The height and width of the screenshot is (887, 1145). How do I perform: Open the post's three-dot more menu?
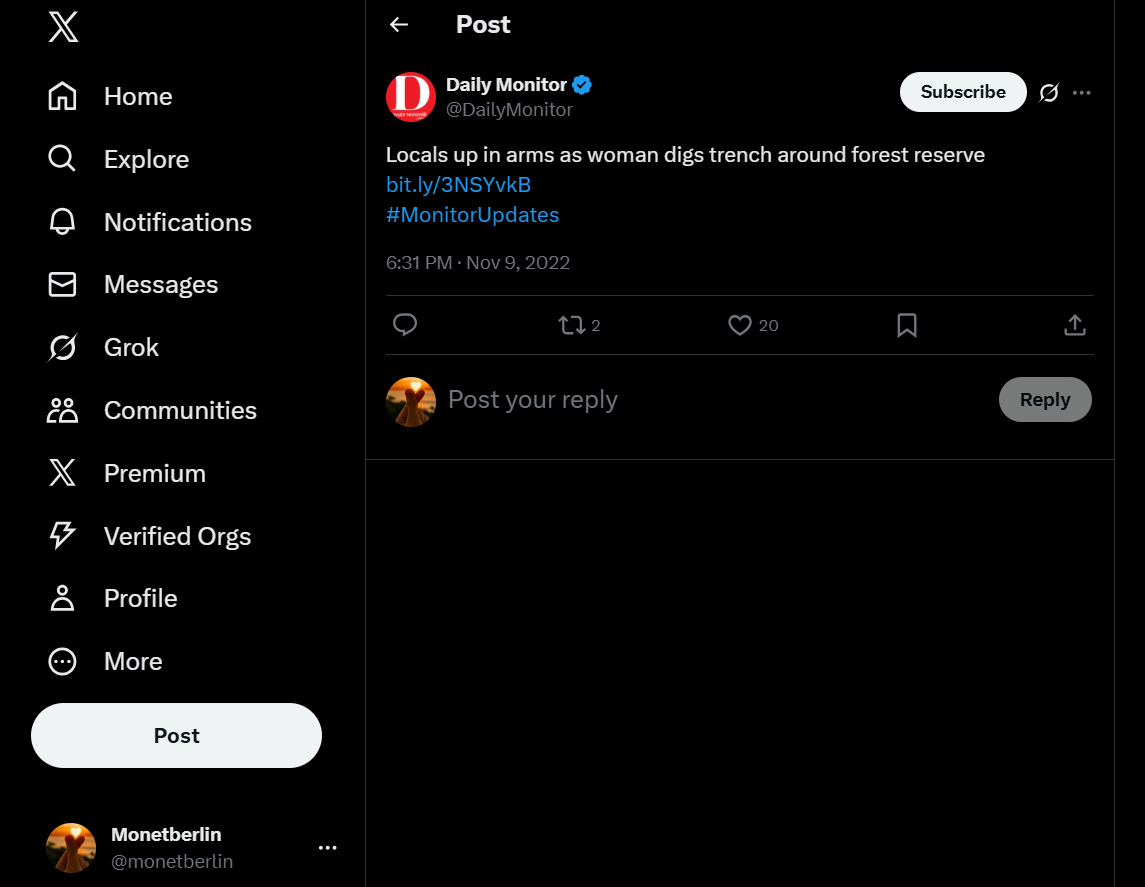point(1081,93)
